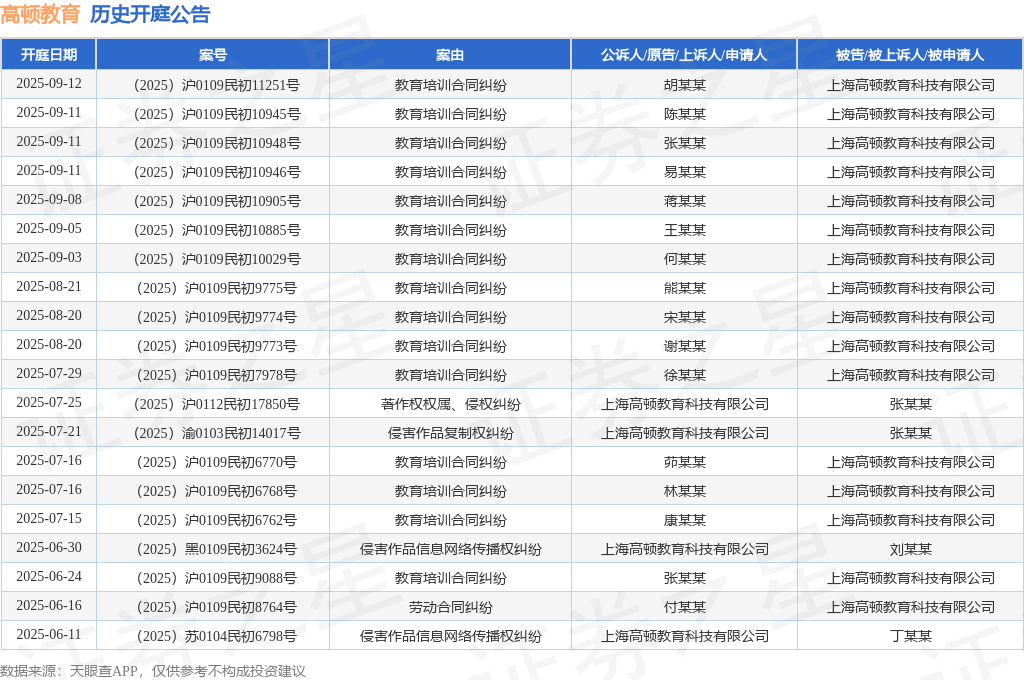
Task: Select the 被告/被上诉人/被申请人 column header
Action: [910, 55]
